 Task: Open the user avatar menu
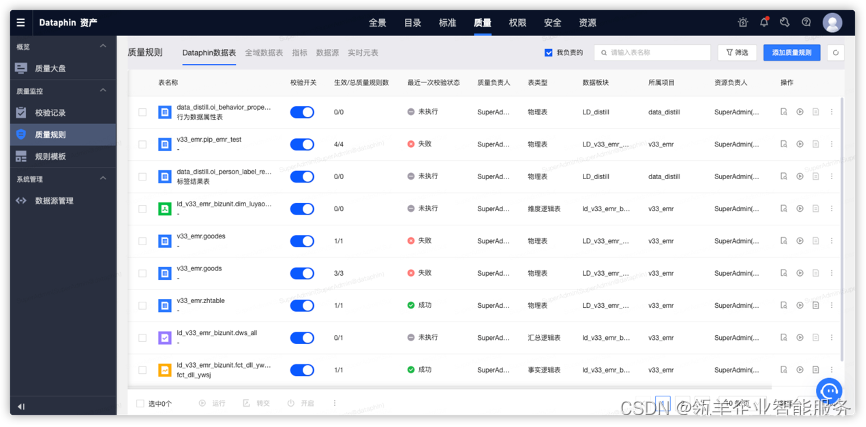(832, 23)
